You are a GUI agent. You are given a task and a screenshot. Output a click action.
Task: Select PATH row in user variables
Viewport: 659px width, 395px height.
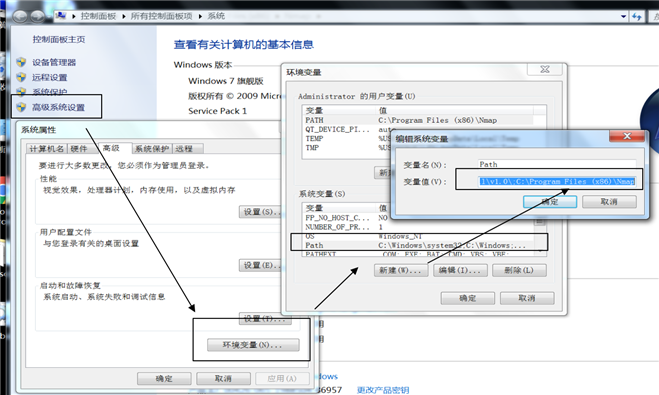(419, 120)
